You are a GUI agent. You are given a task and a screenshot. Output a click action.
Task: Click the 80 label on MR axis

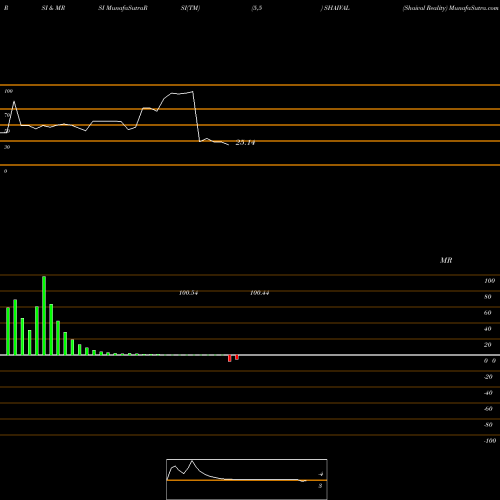click(x=488, y=297)
